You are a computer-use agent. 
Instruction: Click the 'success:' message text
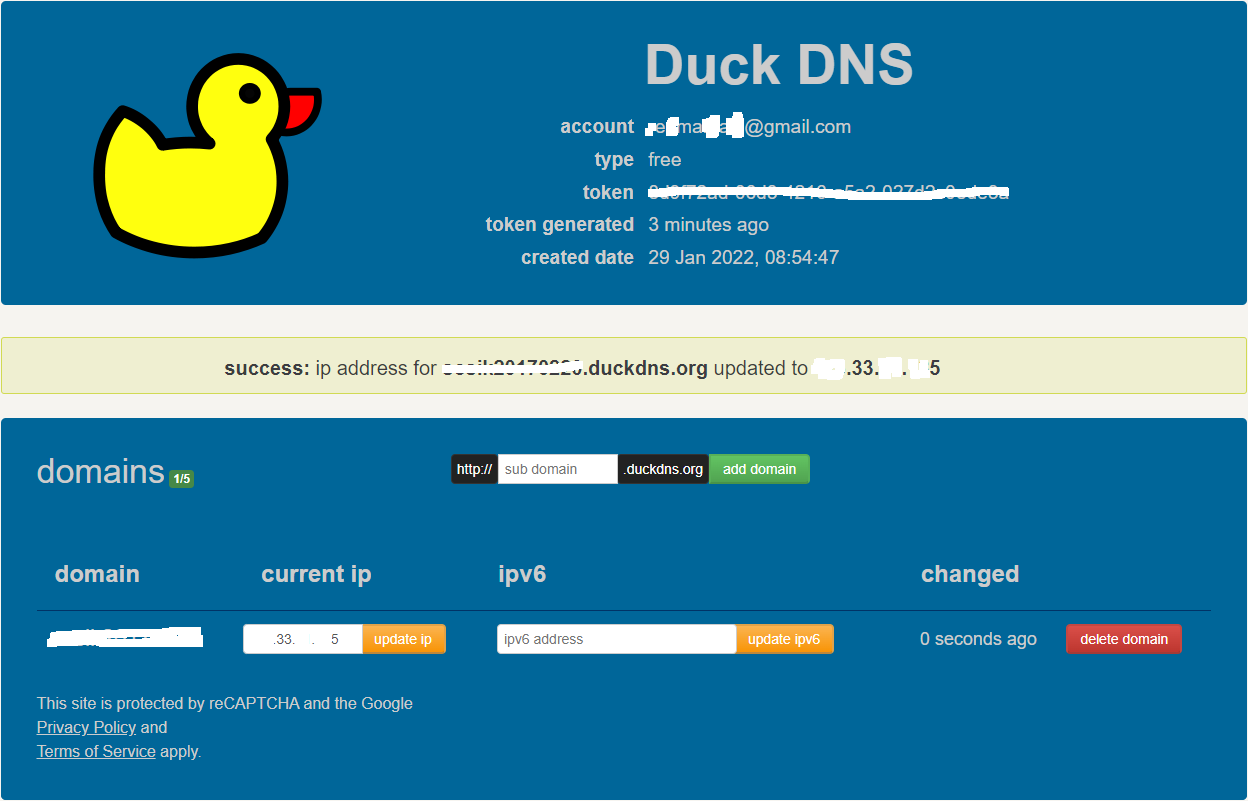click(267, 368)
